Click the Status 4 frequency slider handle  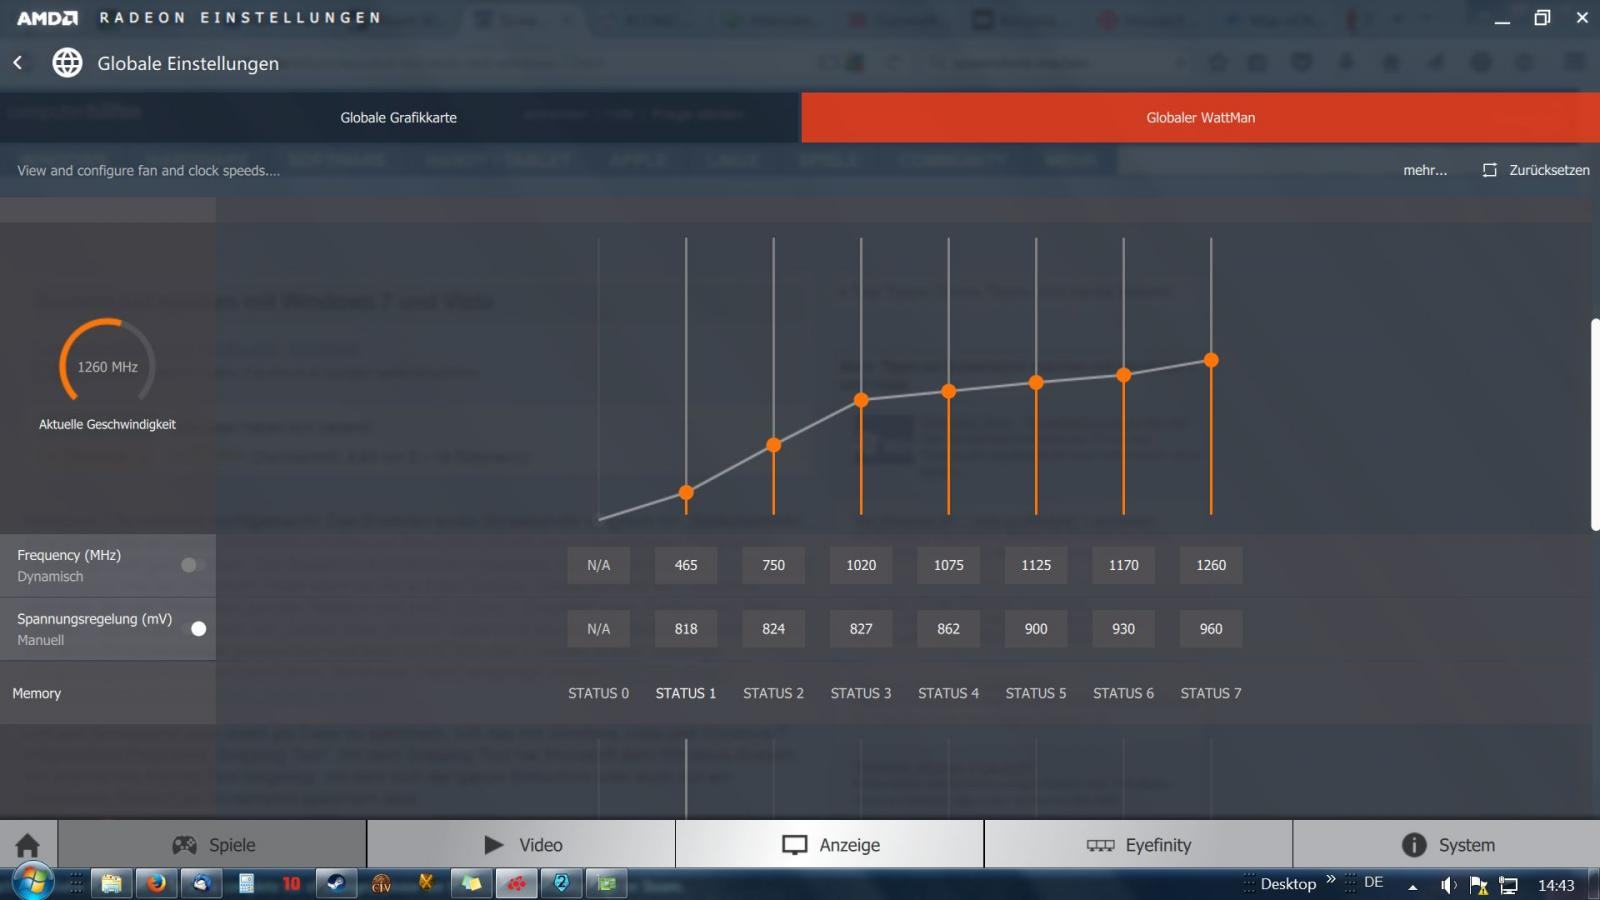[948, 391]
